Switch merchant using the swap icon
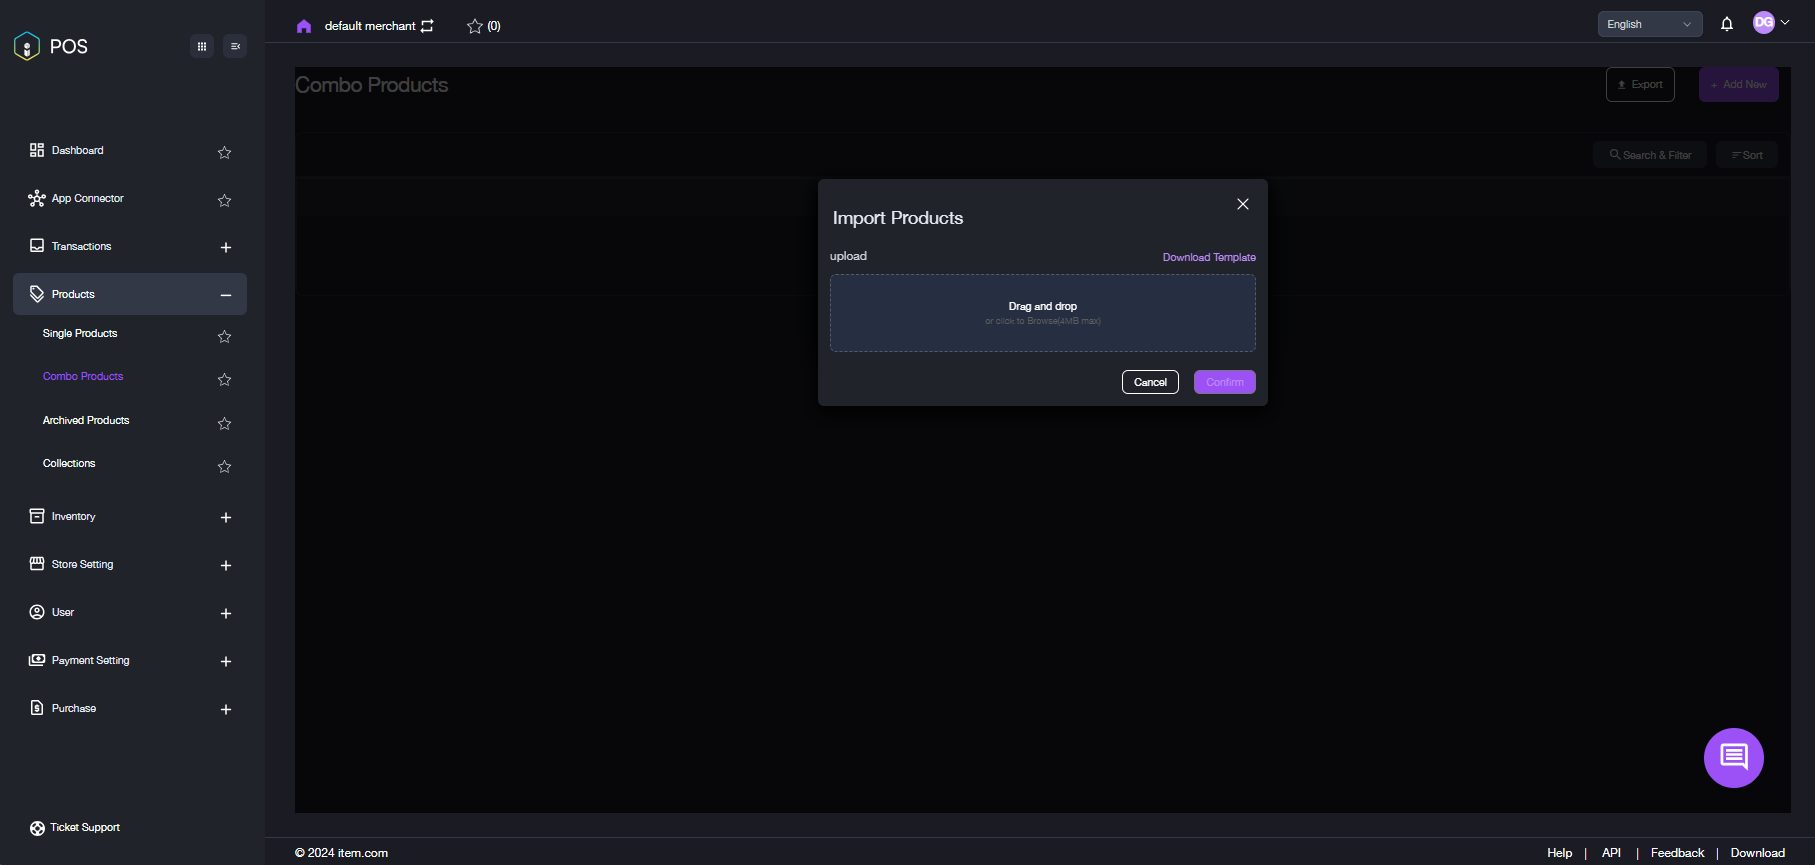 [428, 26]
